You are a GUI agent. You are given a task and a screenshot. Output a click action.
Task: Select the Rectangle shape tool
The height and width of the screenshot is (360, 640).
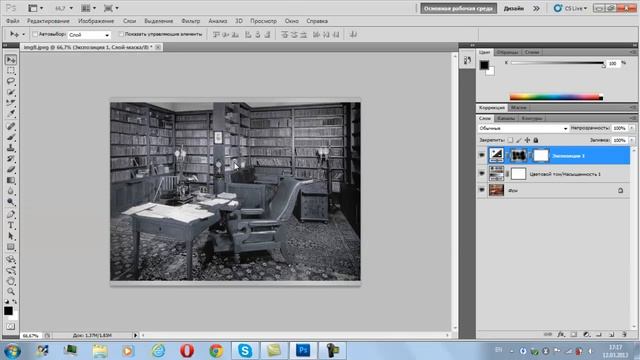(11, 247)
